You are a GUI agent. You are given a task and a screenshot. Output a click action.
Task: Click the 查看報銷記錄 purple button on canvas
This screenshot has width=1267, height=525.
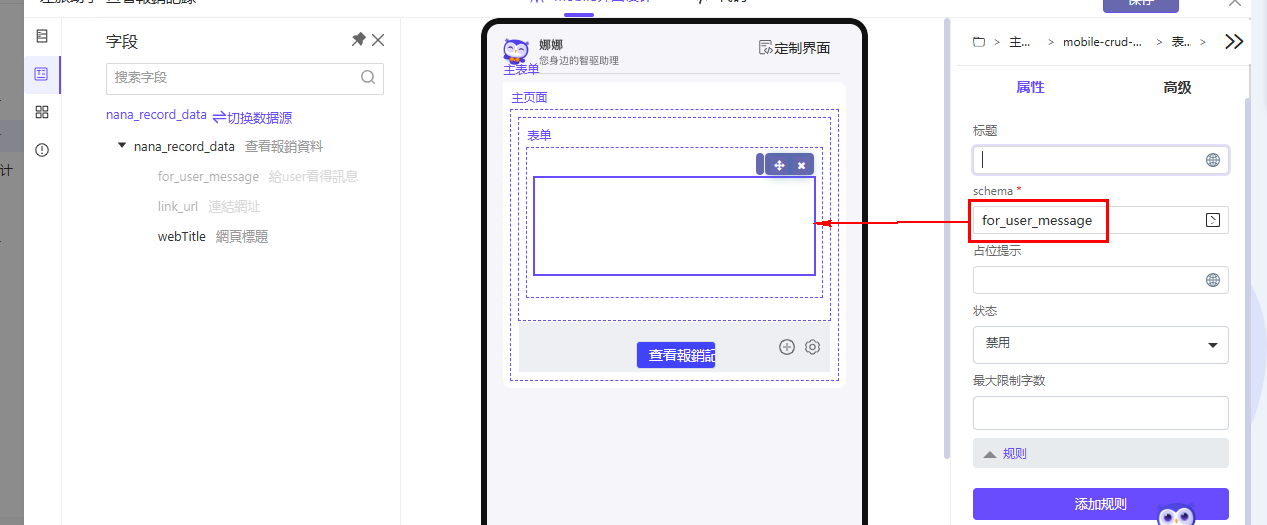(x=676, y=355)
